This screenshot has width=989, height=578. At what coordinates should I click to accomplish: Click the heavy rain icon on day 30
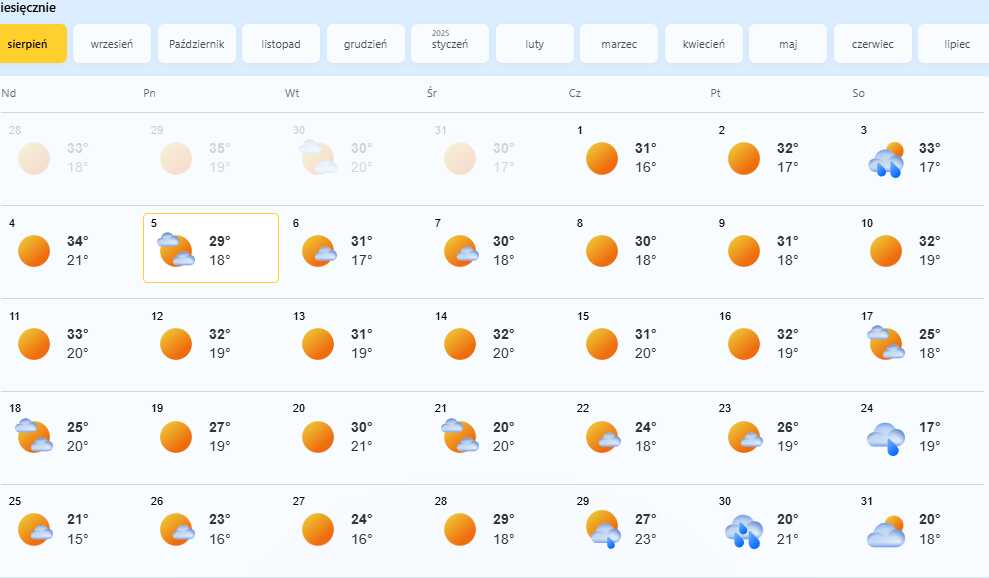[744, 531]
